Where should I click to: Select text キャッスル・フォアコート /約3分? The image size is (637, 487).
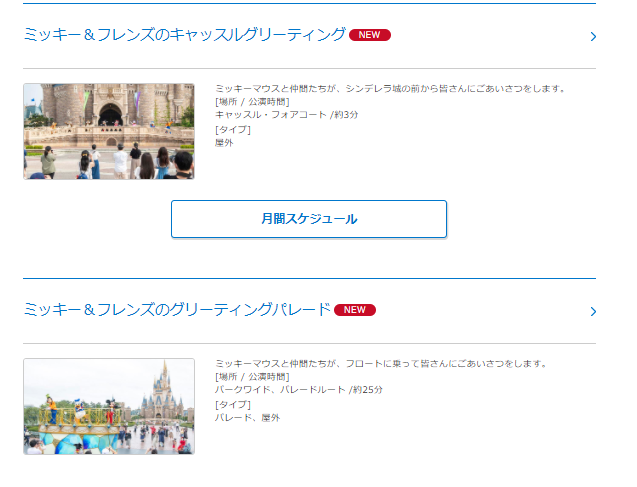[286, 115]
